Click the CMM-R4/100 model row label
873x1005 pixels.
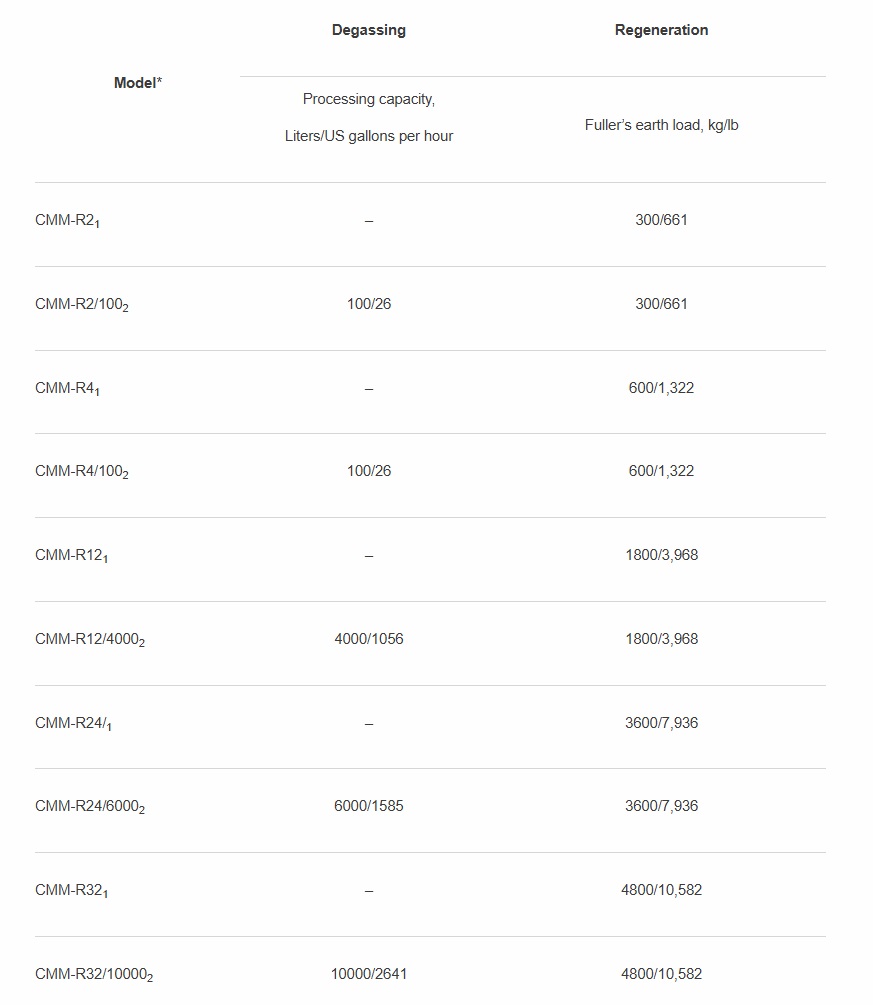point(81,472)
